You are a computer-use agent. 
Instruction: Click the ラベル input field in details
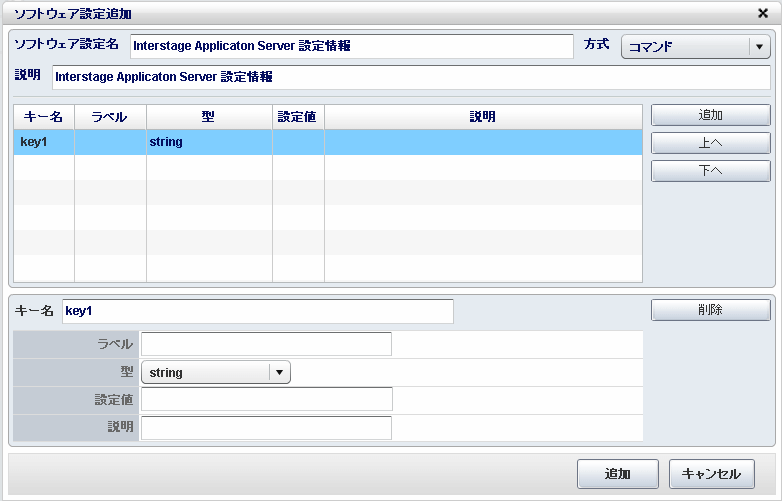(x=266, y=344)
